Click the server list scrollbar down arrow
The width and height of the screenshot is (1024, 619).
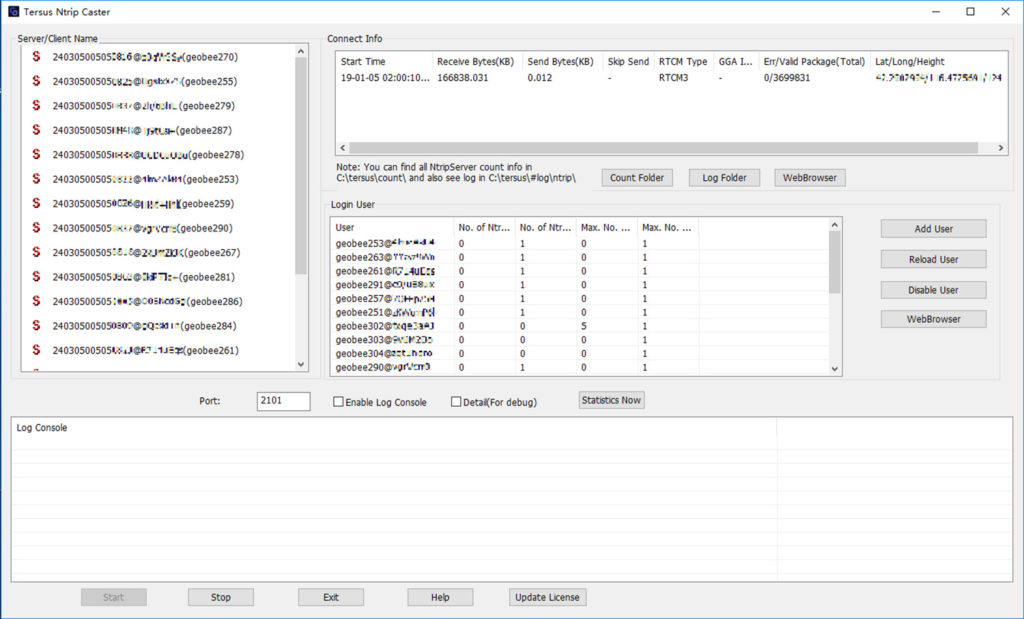click(x=302, y=364)
